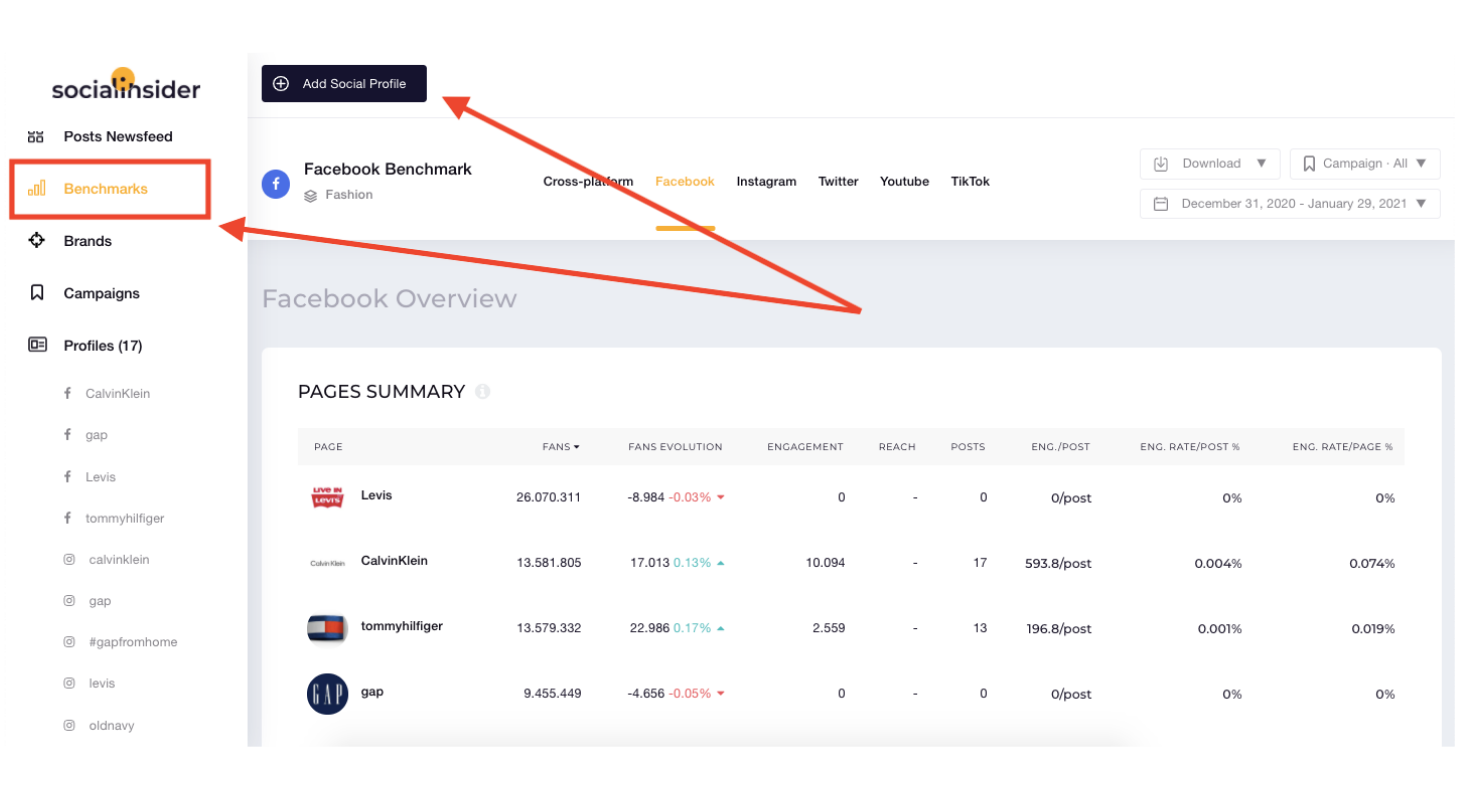Click the Fashion category label
Screen dimensions: 1460x800
click(x=349, y=195)
